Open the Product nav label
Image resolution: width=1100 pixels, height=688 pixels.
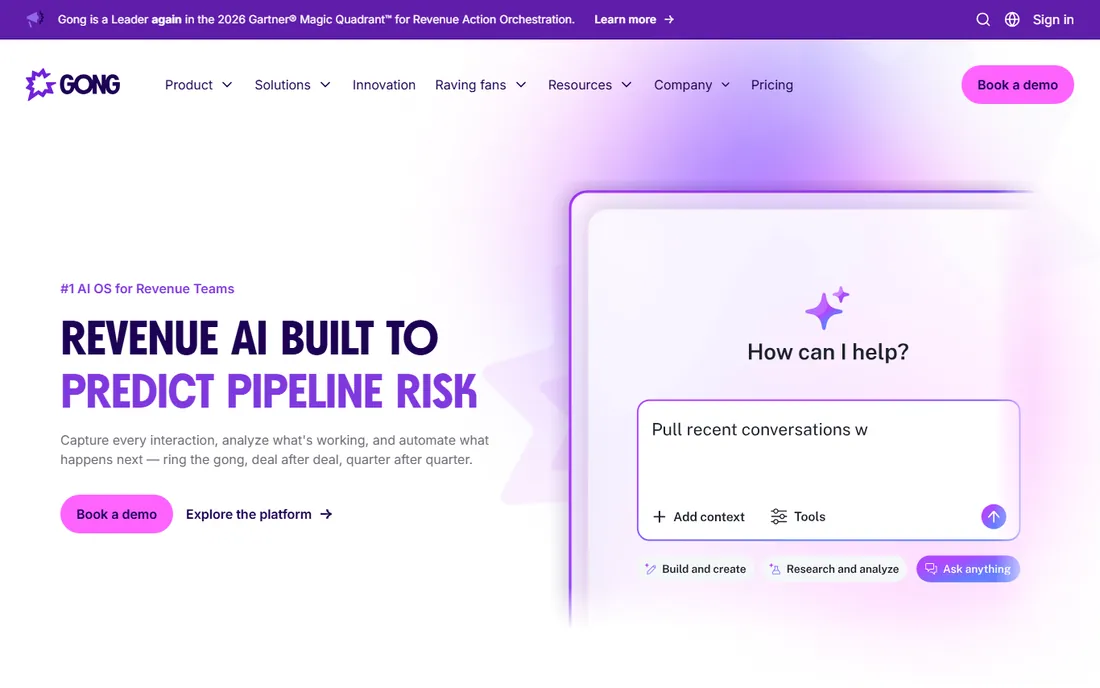(189, 85)
